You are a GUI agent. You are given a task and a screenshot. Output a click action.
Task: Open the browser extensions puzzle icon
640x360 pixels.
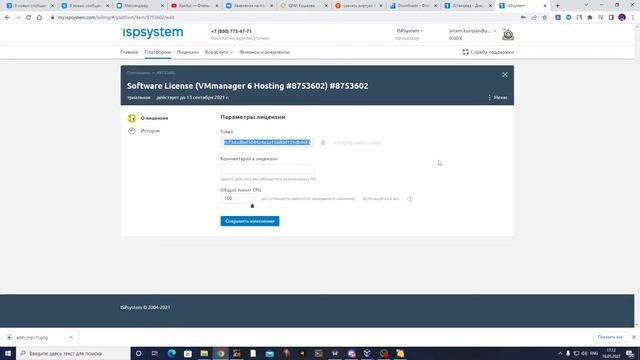tap(590, 18)
